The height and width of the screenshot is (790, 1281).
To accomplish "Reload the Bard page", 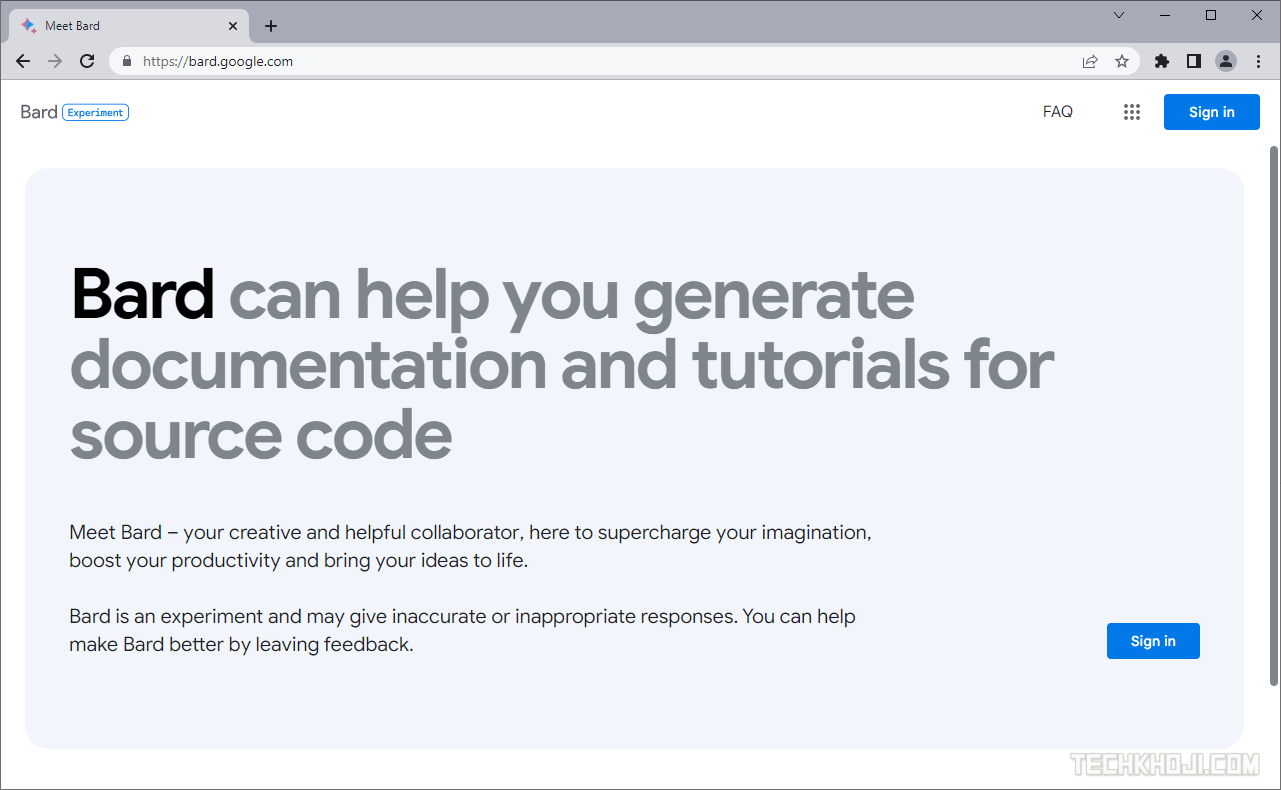I will tap(87, 61).
